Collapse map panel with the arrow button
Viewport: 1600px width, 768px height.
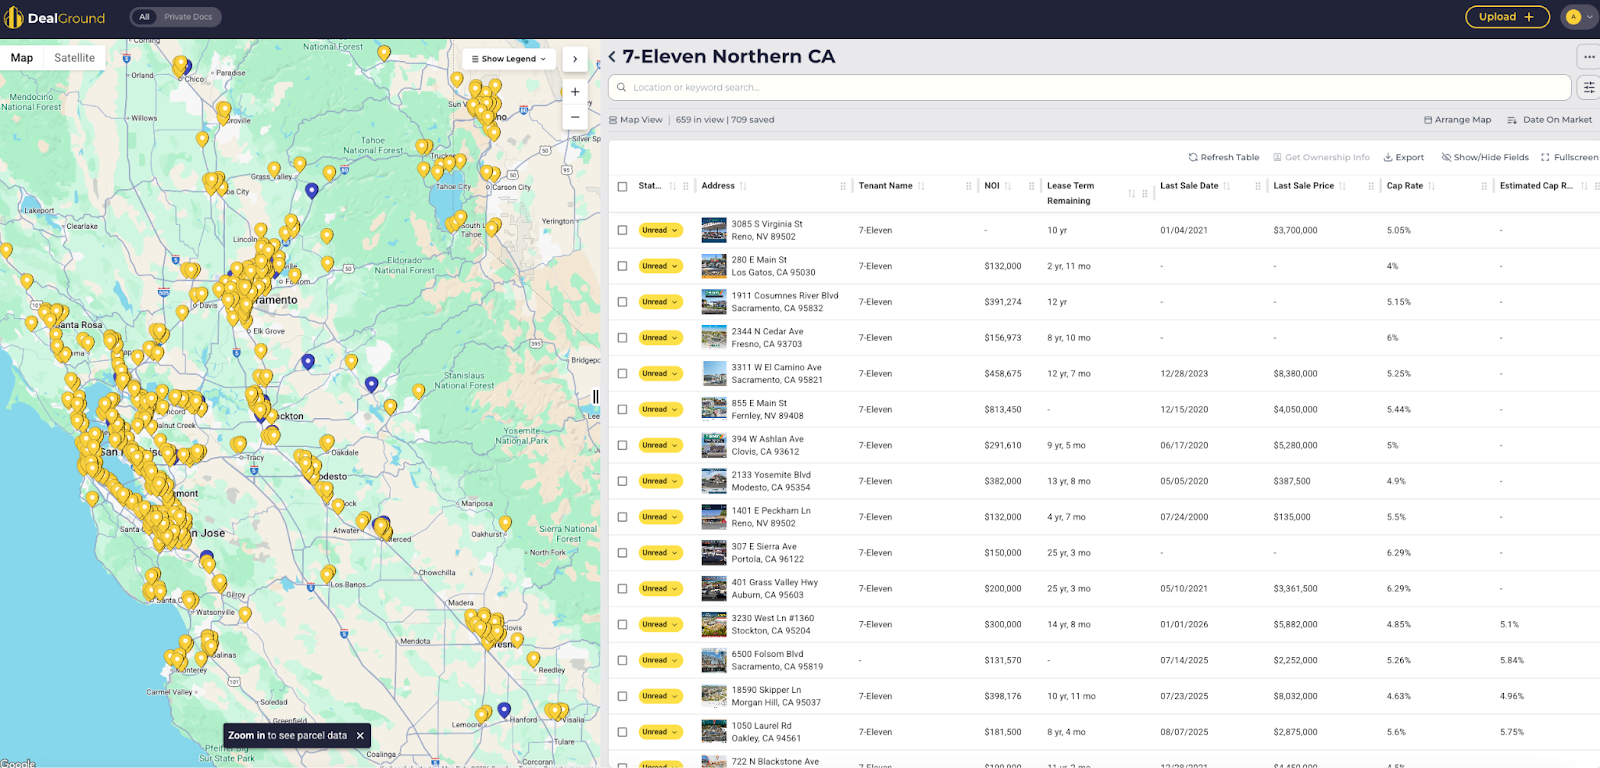tap(575, 59)
